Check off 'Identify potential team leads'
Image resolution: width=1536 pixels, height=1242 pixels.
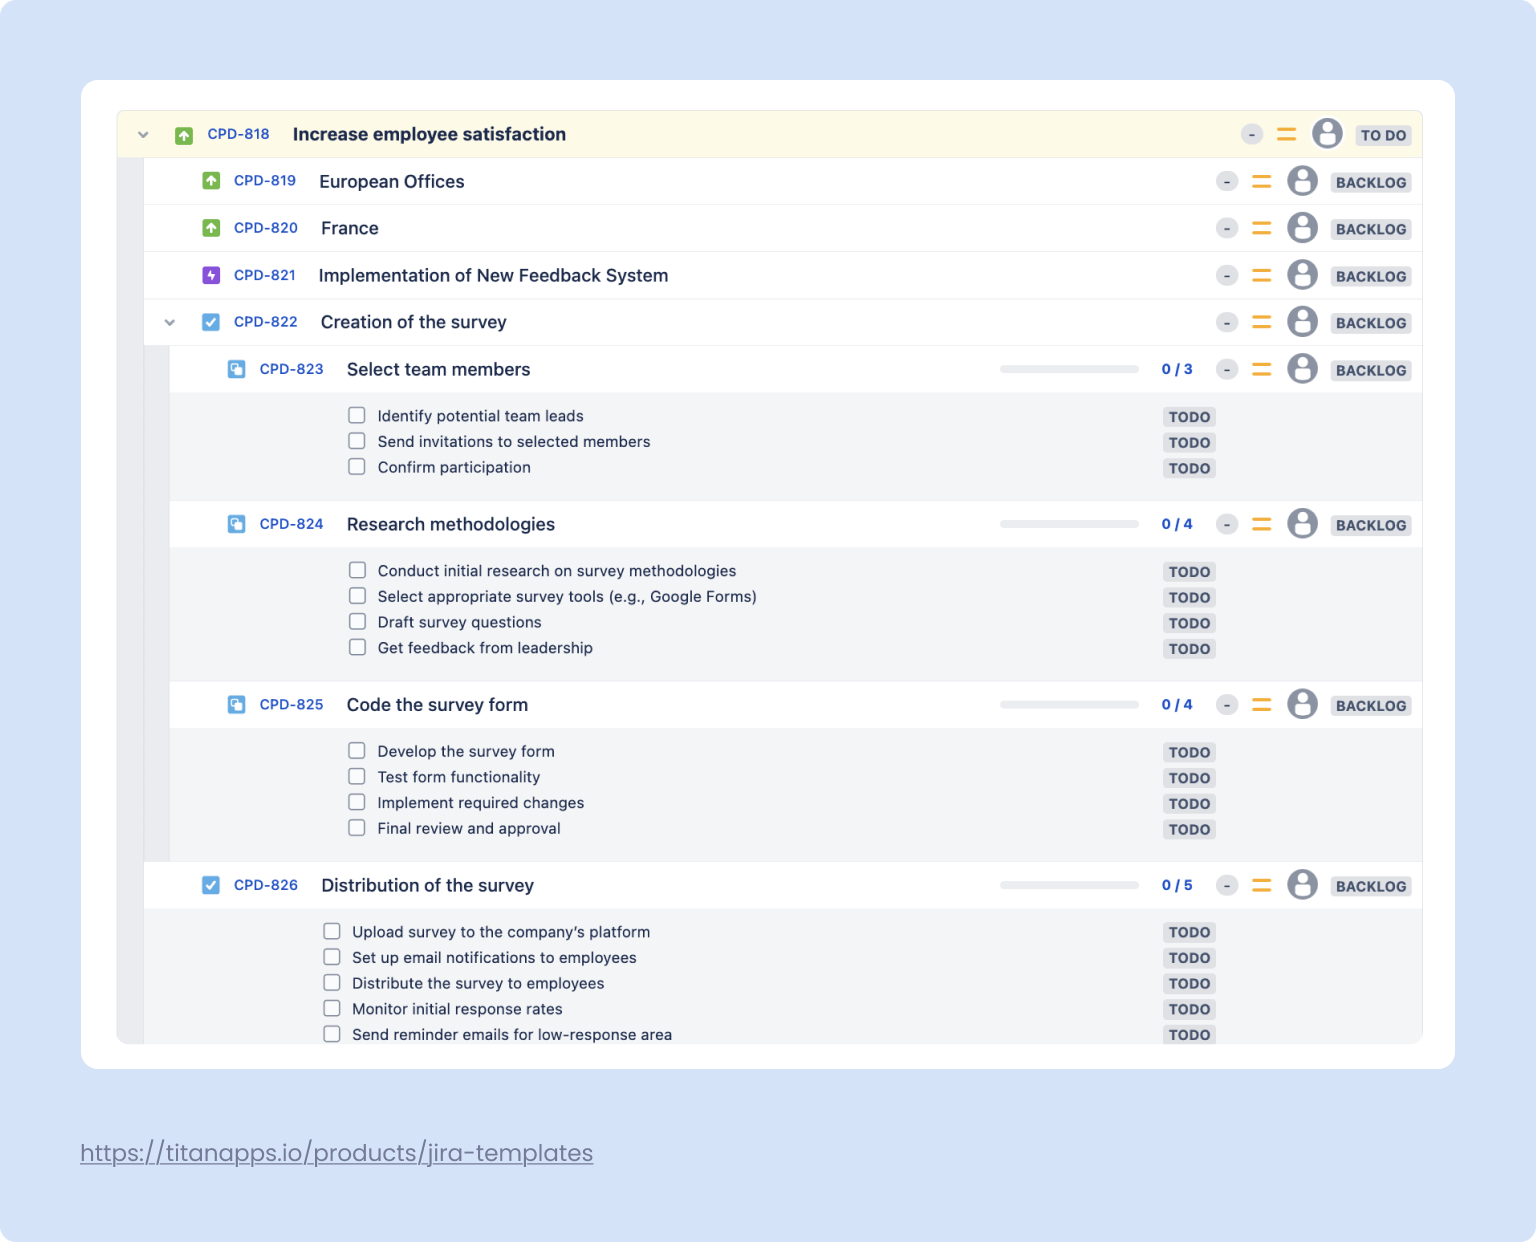357,414
